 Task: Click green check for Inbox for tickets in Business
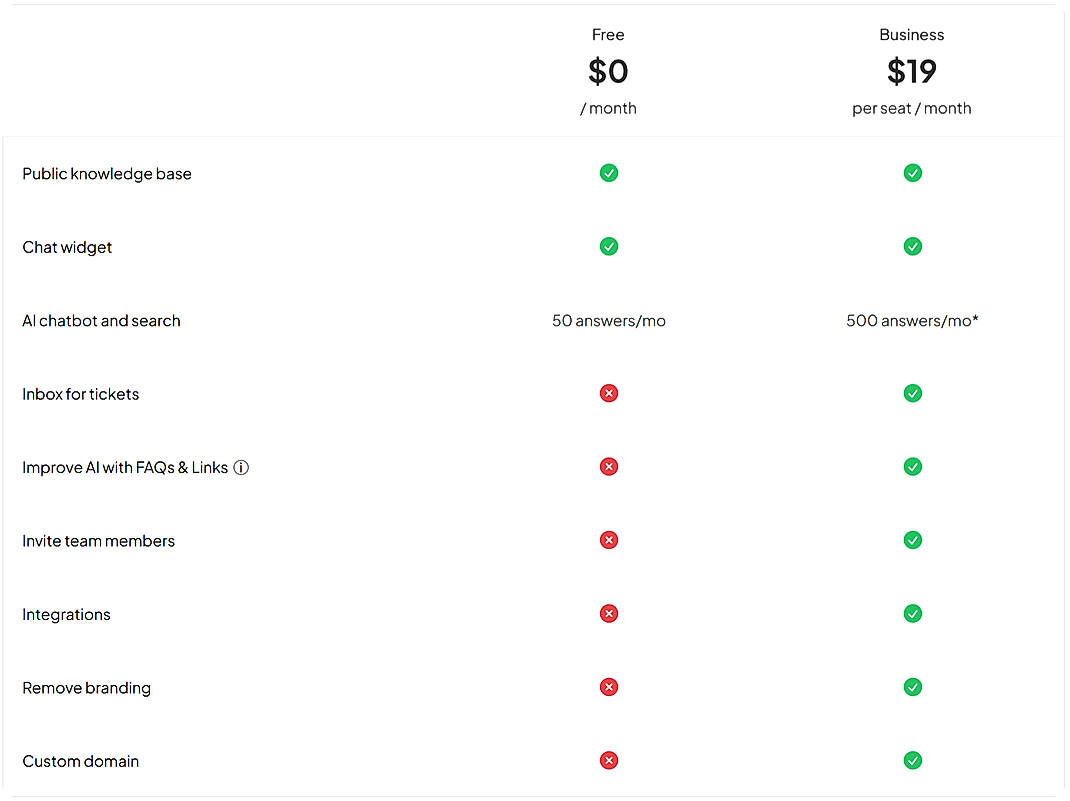coord(912,393)
